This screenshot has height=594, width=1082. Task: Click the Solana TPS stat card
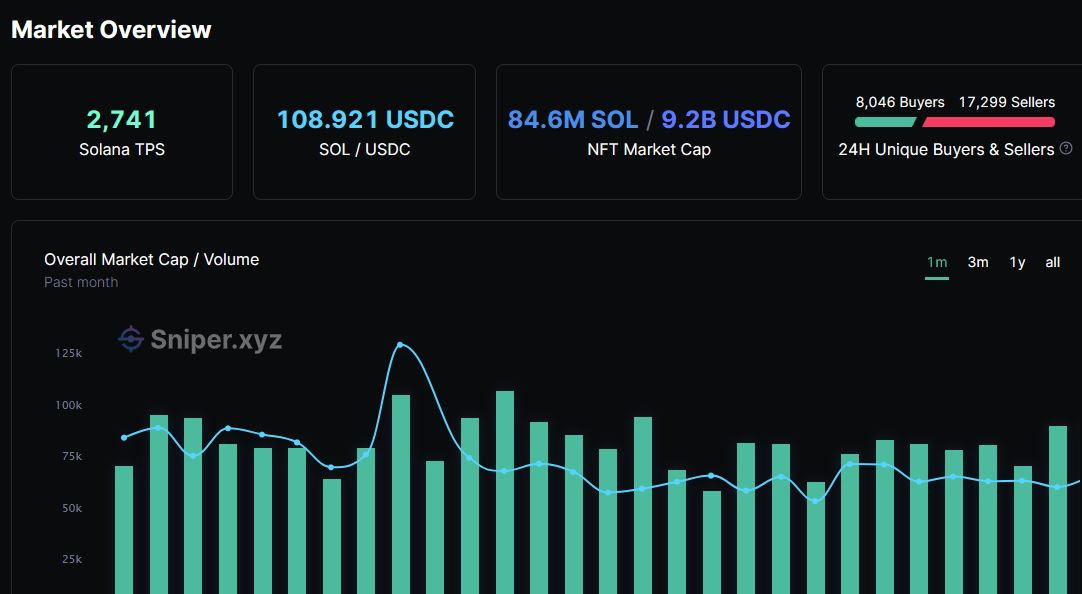[121, 131]
